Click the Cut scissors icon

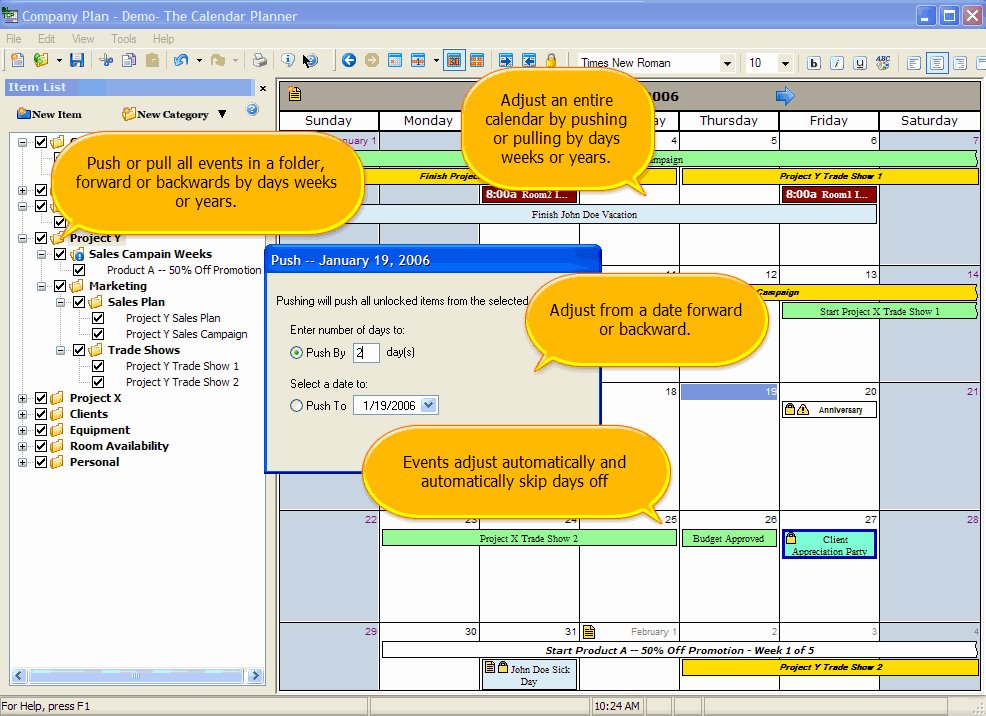point(106,60)
